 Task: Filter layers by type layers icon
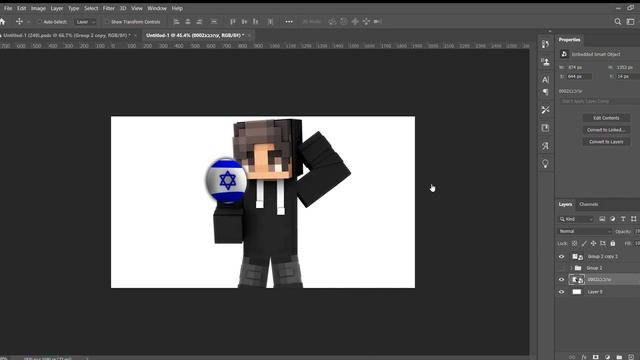tap(623, 219)
